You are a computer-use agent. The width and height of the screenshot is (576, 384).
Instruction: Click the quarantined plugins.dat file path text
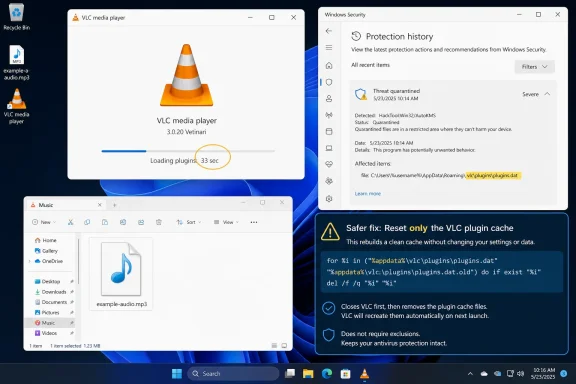440,176
